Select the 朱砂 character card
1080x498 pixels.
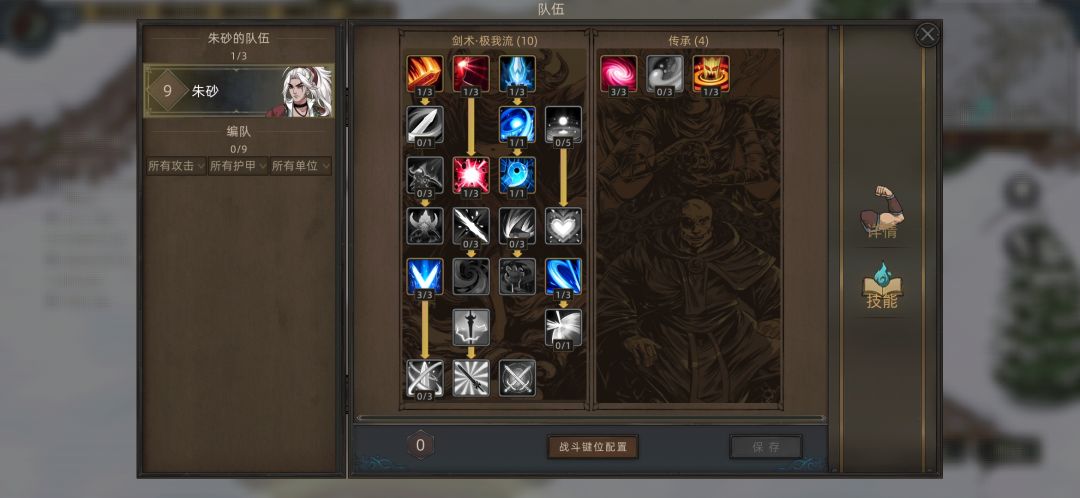(x=238, y=91)
